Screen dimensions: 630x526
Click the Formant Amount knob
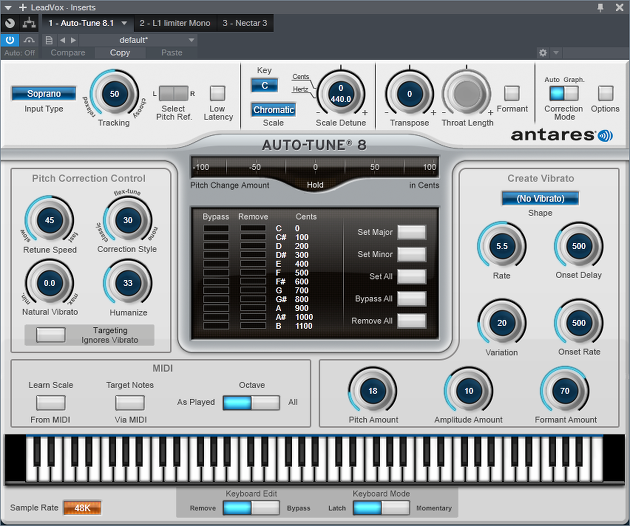pyautogui.click(x=565, y=391)
